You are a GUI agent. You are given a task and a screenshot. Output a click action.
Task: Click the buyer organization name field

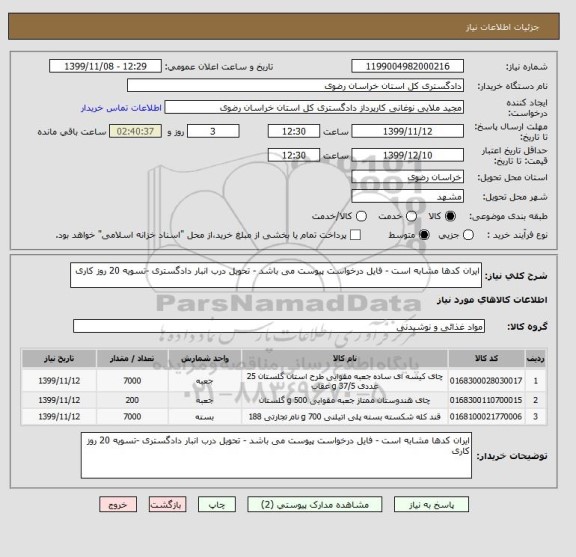[295, 86]
